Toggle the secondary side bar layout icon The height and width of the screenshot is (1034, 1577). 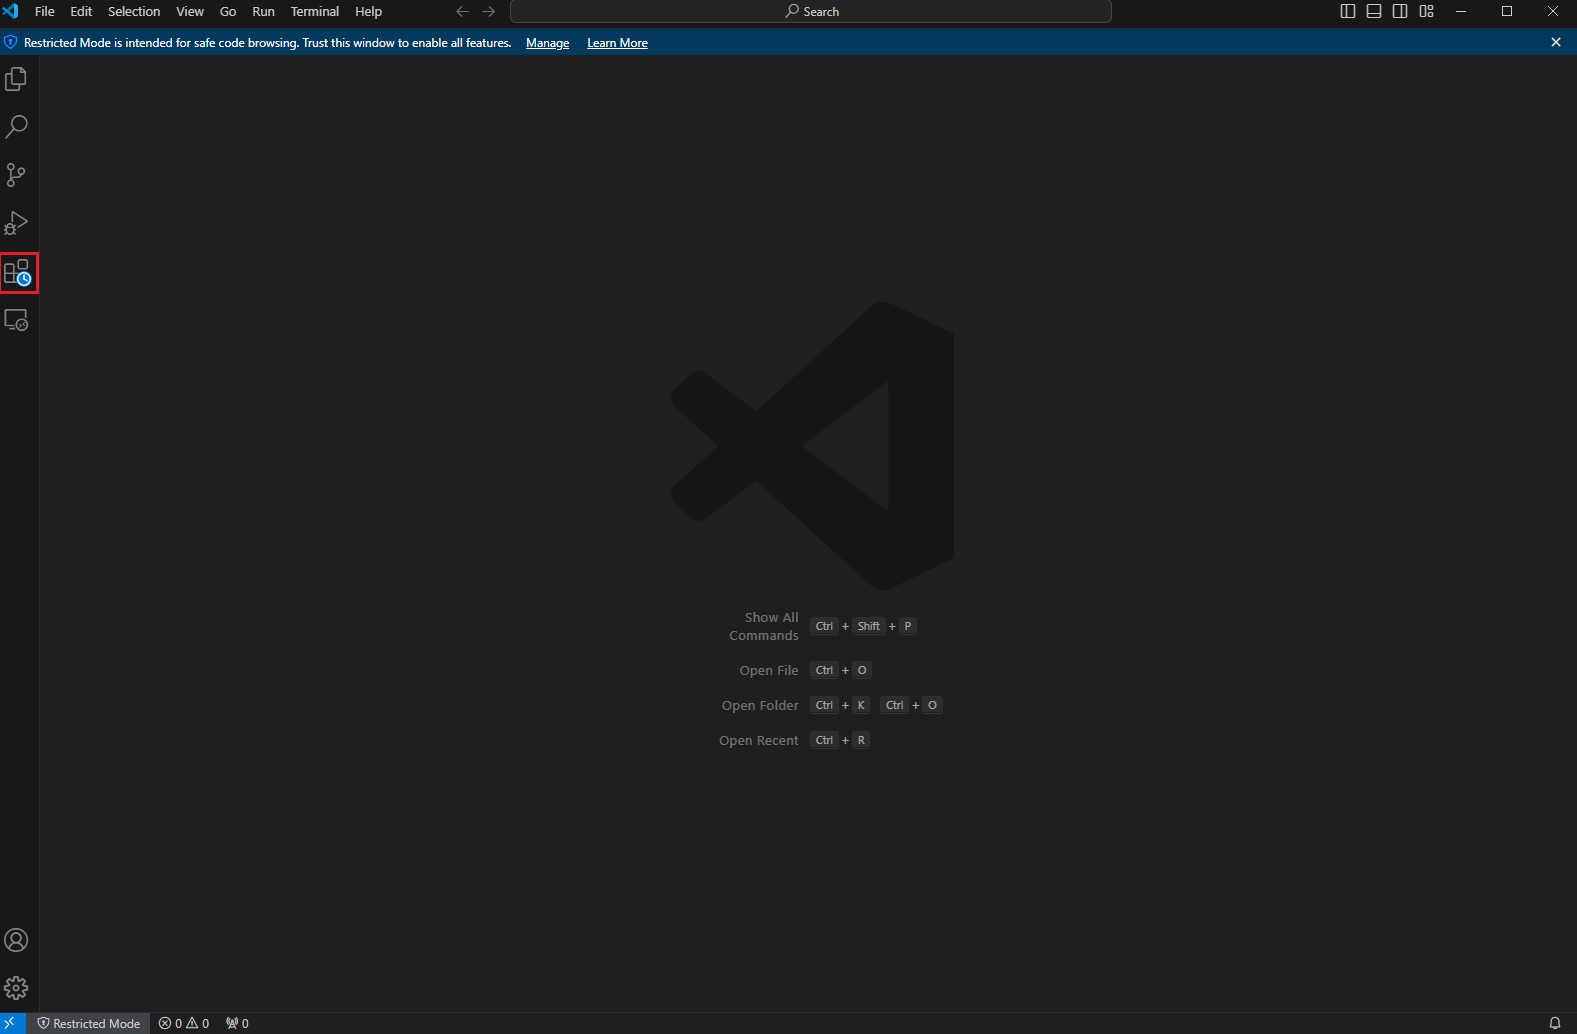pos(1400,11)
